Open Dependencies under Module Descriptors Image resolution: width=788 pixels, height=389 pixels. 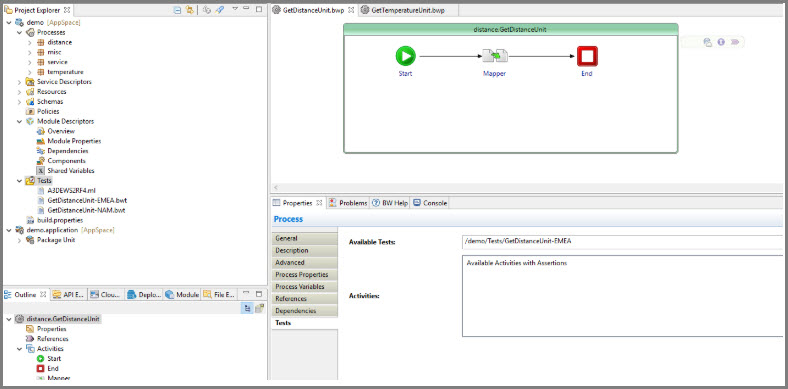[x=62, y=151]
